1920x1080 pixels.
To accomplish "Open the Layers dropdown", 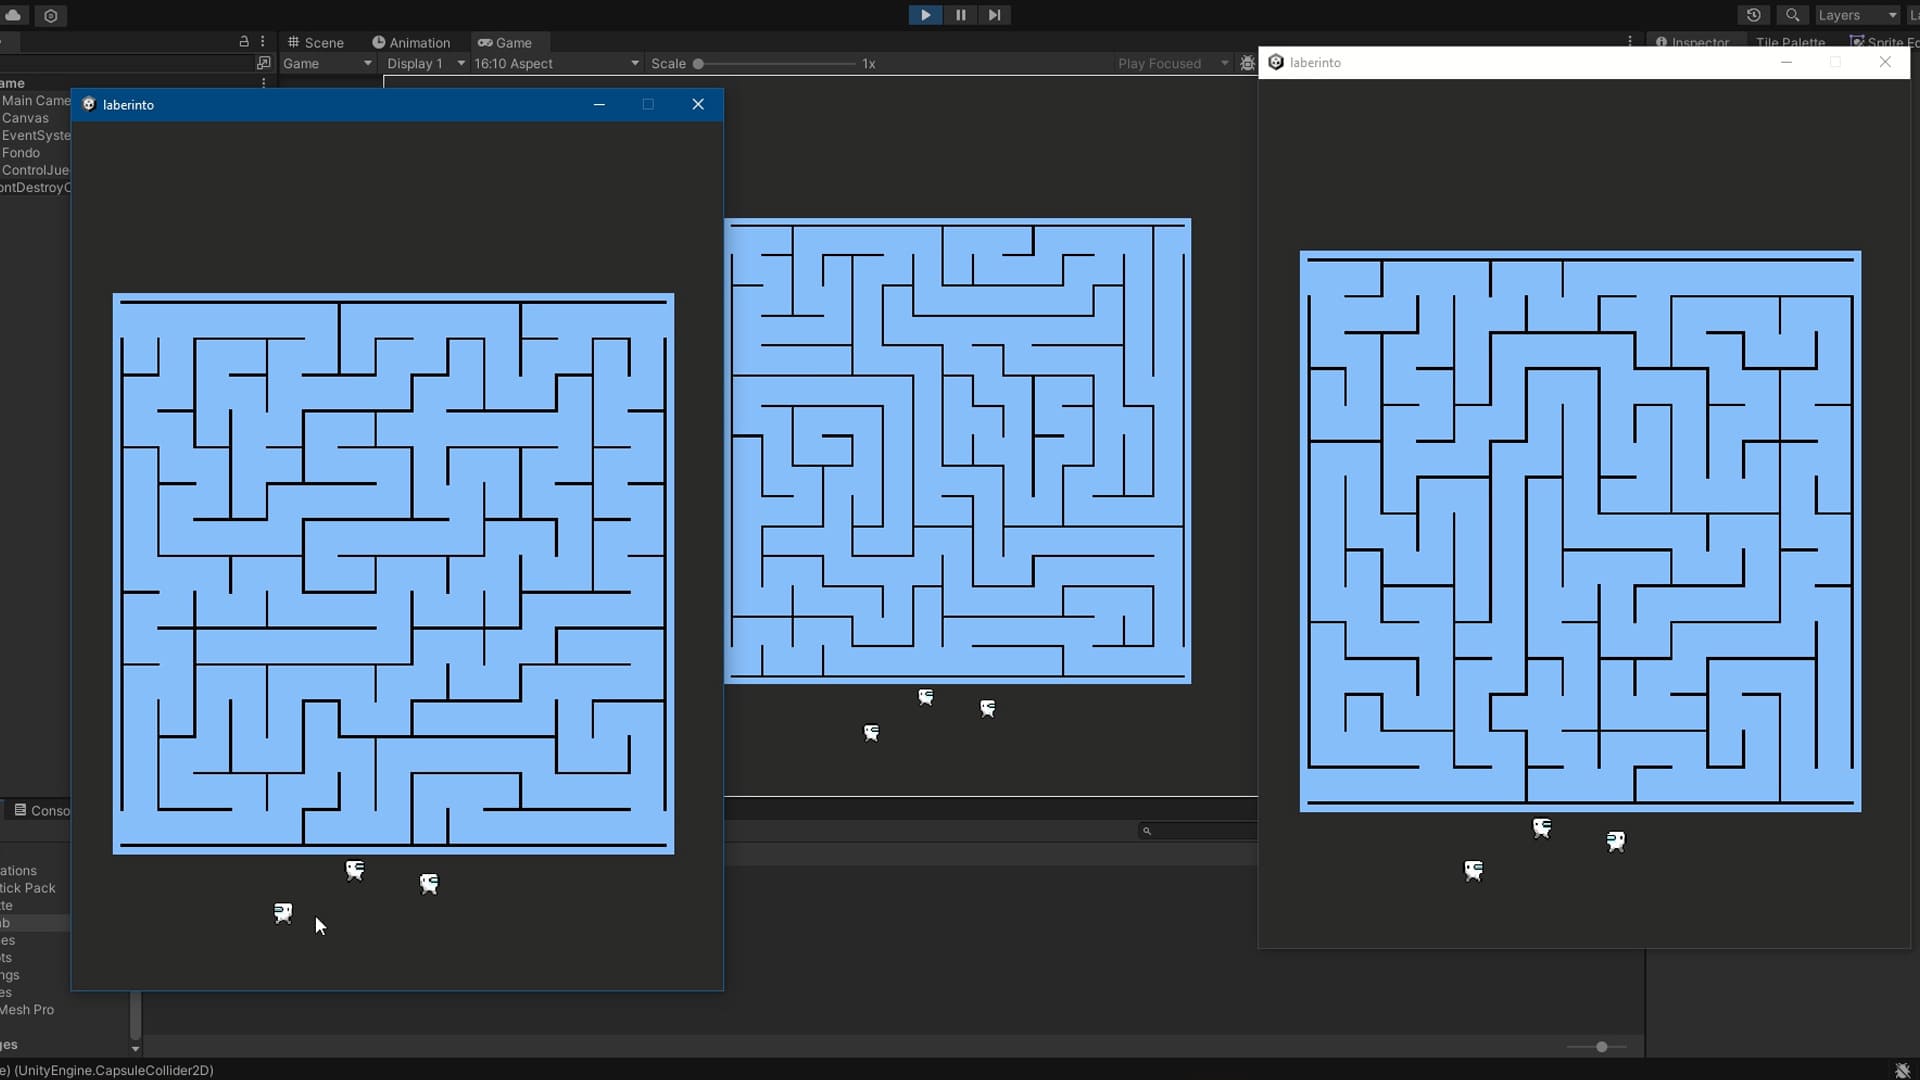I will click(1855, 15).
